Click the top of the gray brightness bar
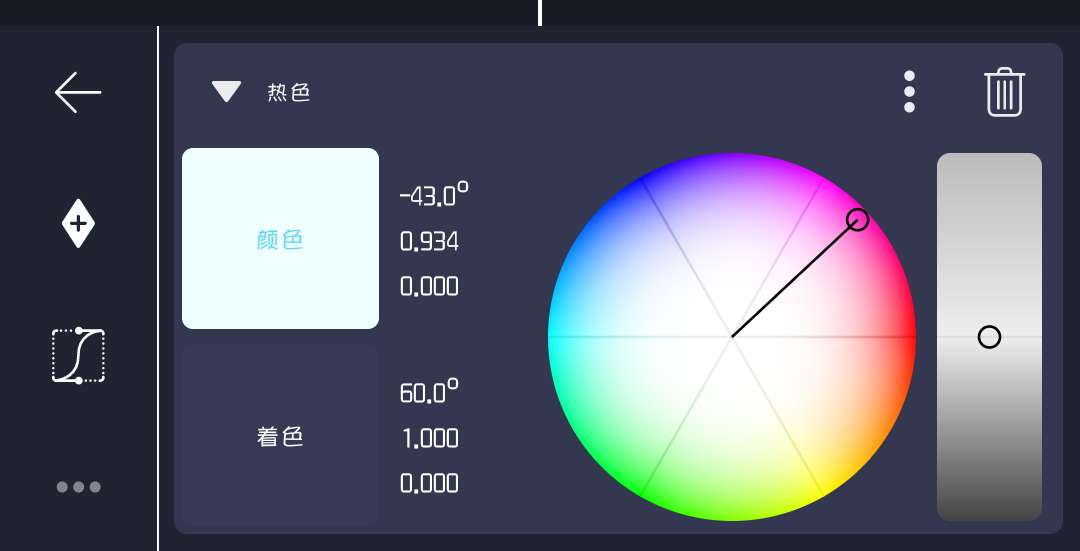This screenshot has height=551, width=1080. coord(989,165)
